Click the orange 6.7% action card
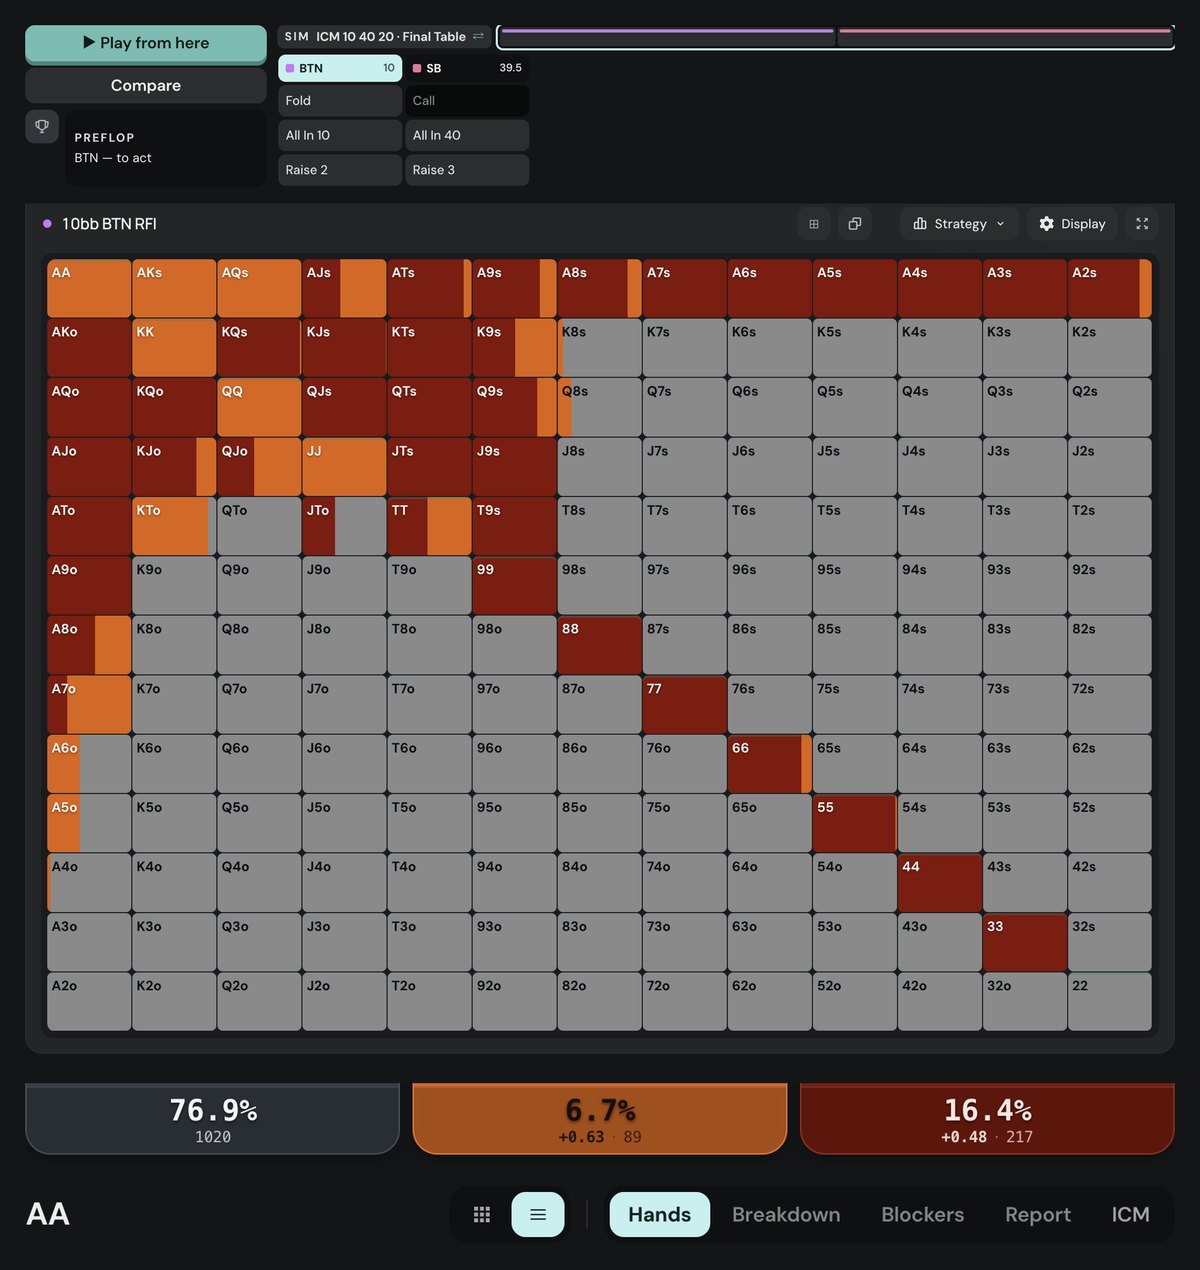The width and height of the screenshot is (1200, 1270). click(x=600, y=1119)
